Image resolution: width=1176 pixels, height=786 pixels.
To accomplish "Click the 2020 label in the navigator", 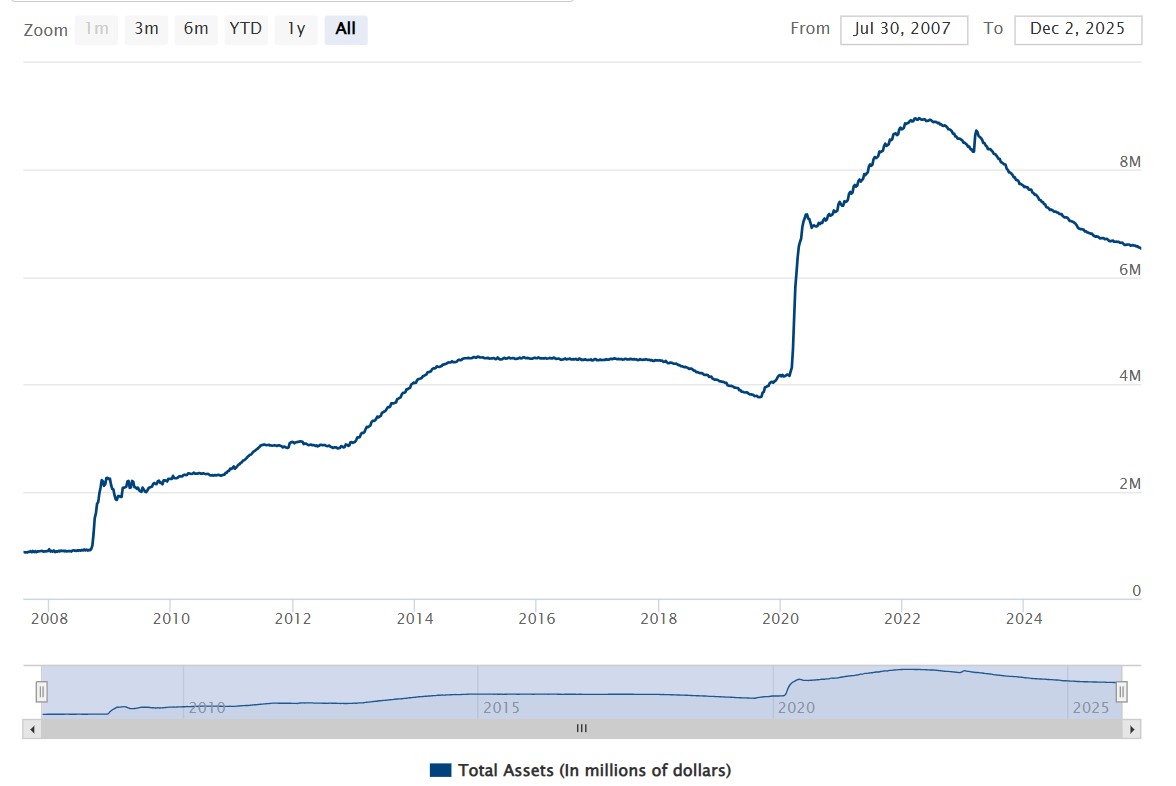I will pos(796,708).
